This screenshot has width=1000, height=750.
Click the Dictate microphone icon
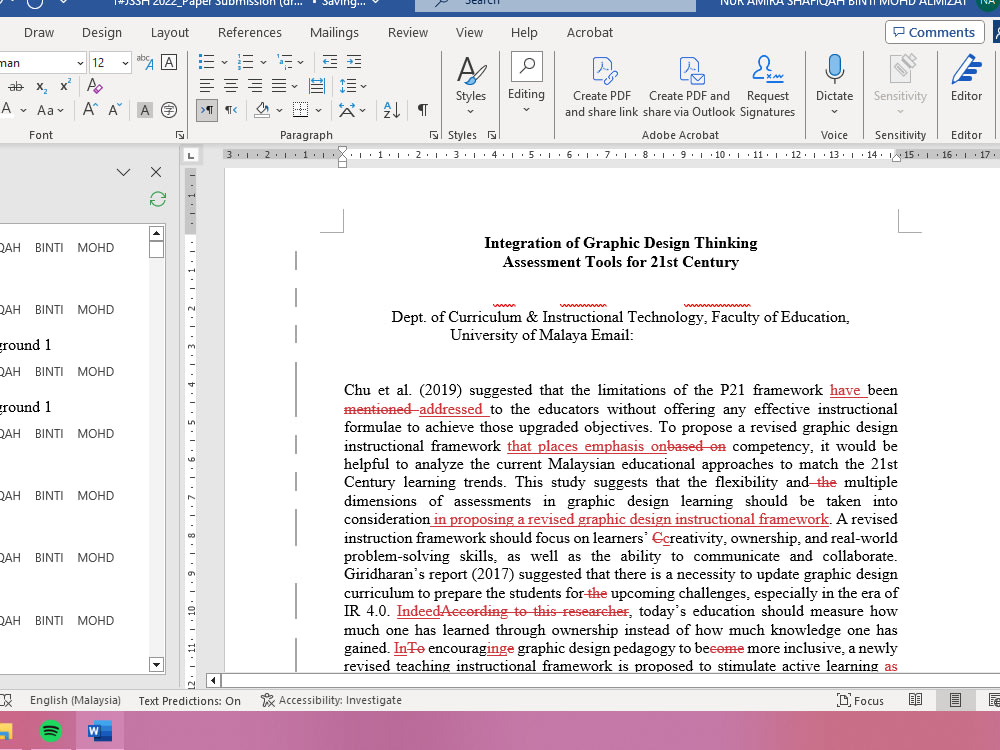coord(834,69)
